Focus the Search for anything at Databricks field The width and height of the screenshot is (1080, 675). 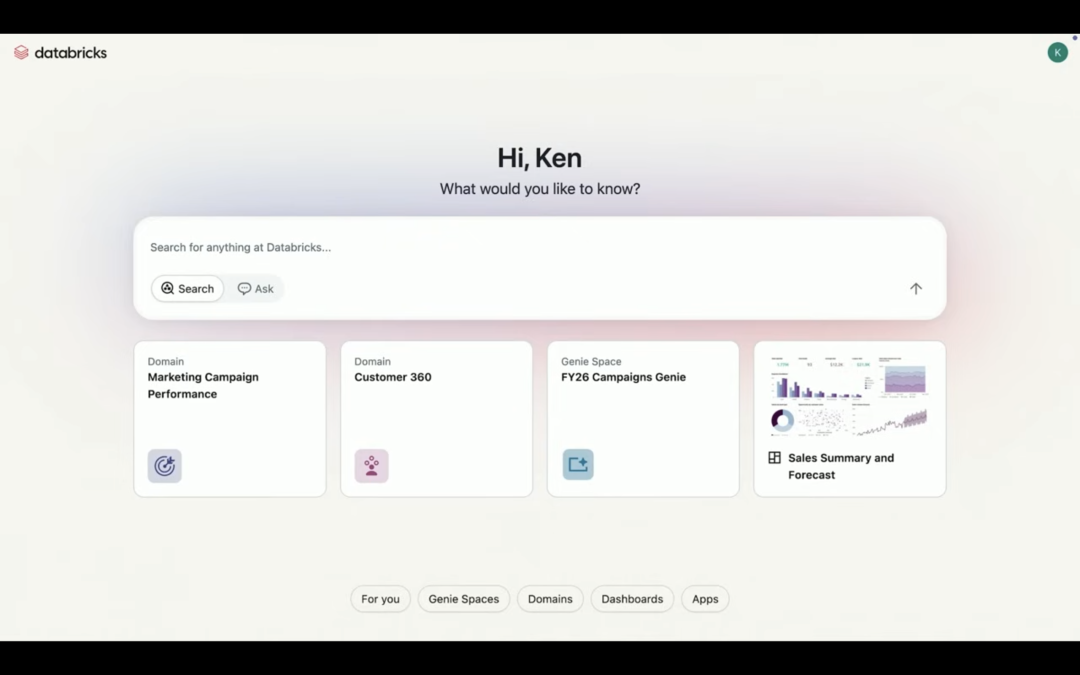pyautogui.click(x=539, y=247)
